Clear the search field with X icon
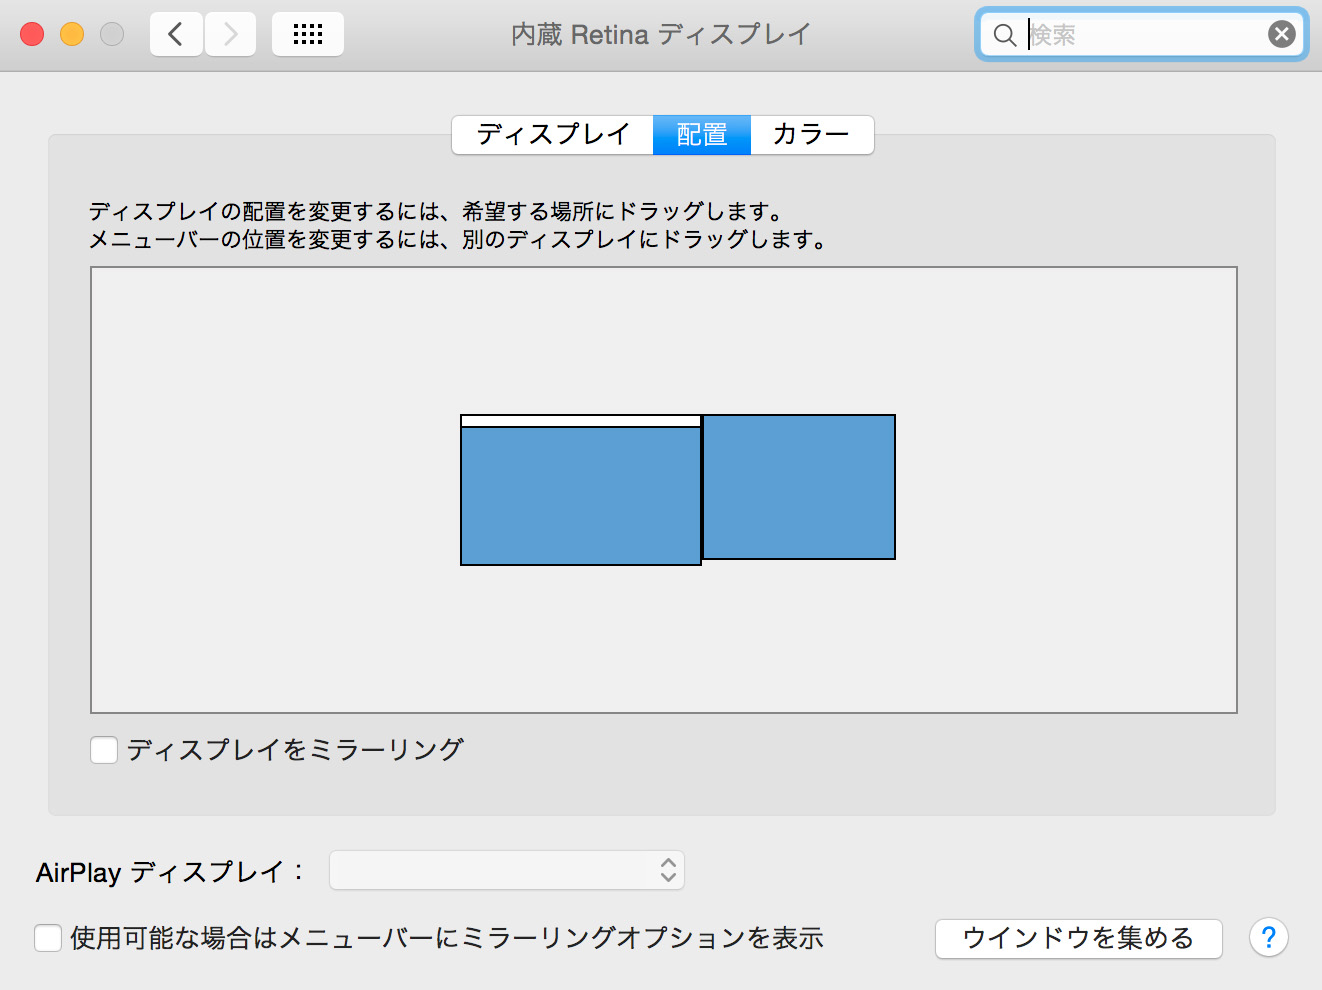The height and width of the screenshot is (990, 1322). pyautogui.click(x=1281, y=35)
